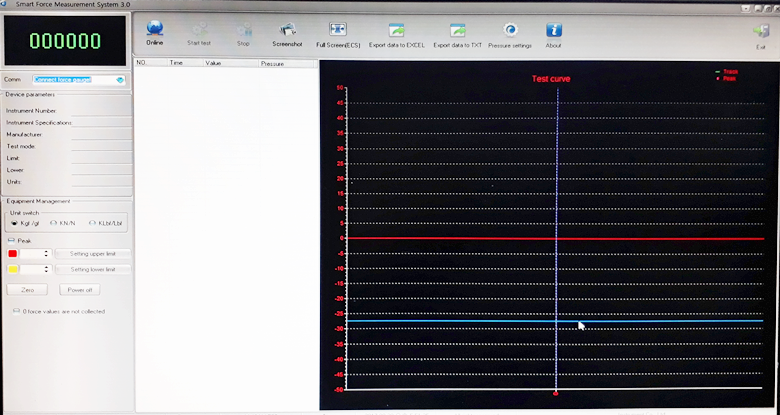The width and height of the screenshot is (780, 415).
Task: Click the Track legend entry
Action: tap(727, 72)
